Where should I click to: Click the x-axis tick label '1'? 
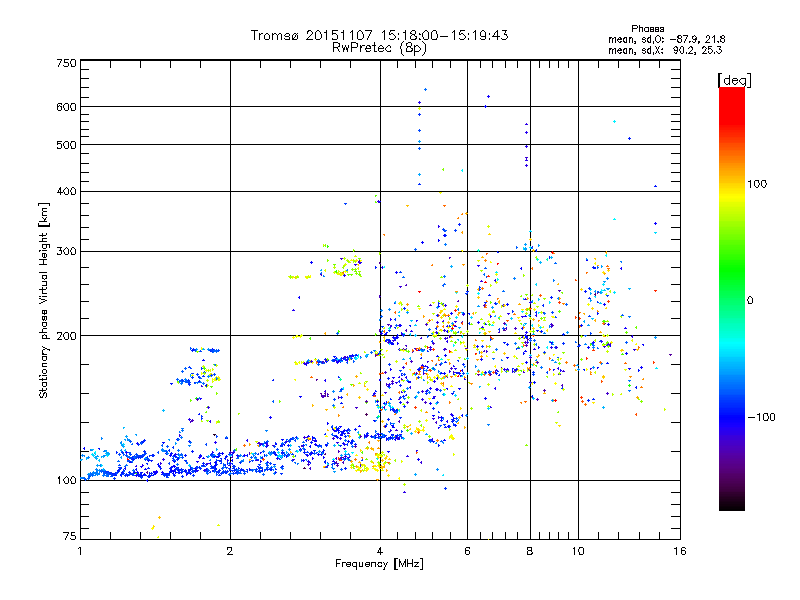[x=80, y=551]
